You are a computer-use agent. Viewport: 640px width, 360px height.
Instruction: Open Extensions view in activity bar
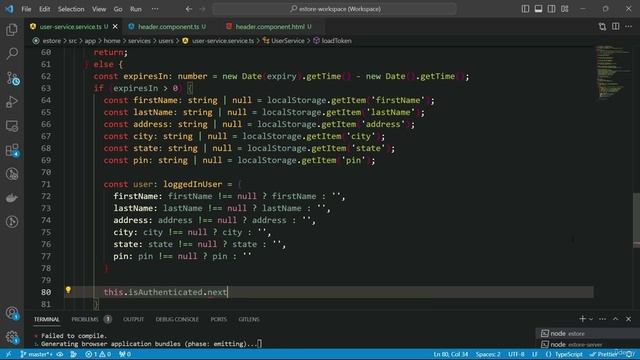pos(12,150)
